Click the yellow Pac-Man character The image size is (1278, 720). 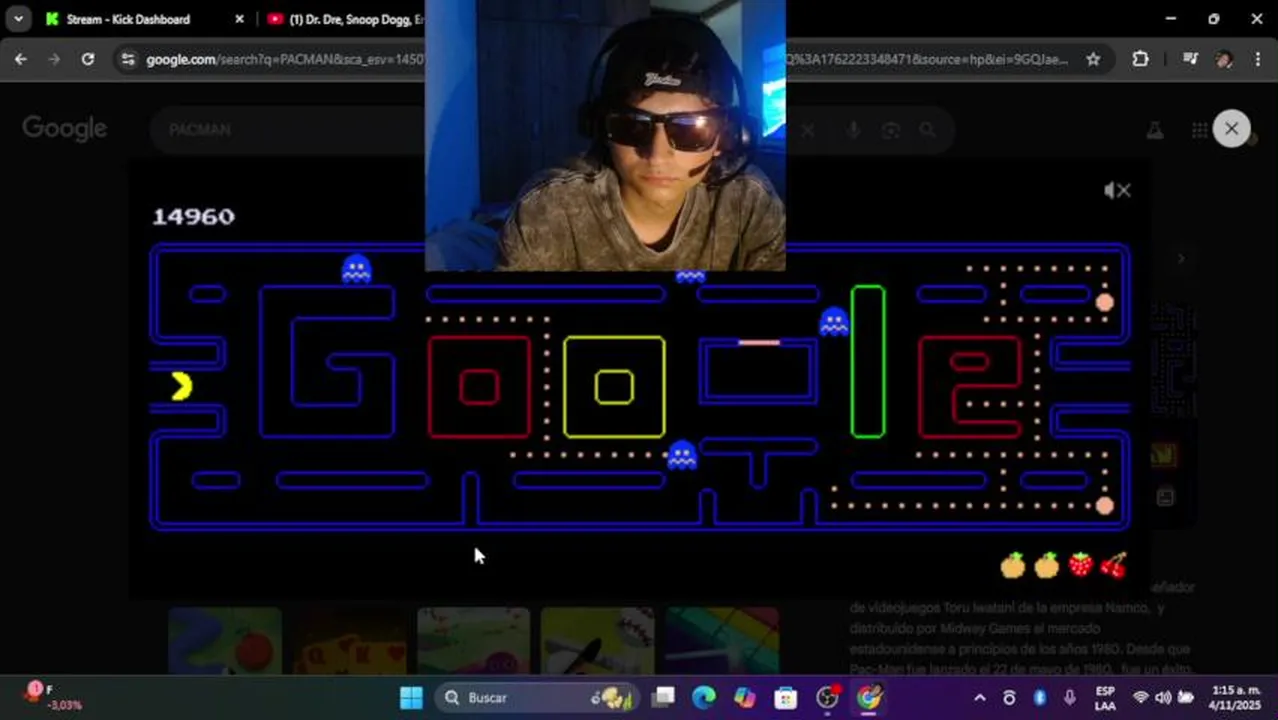[x=181, y=386]
